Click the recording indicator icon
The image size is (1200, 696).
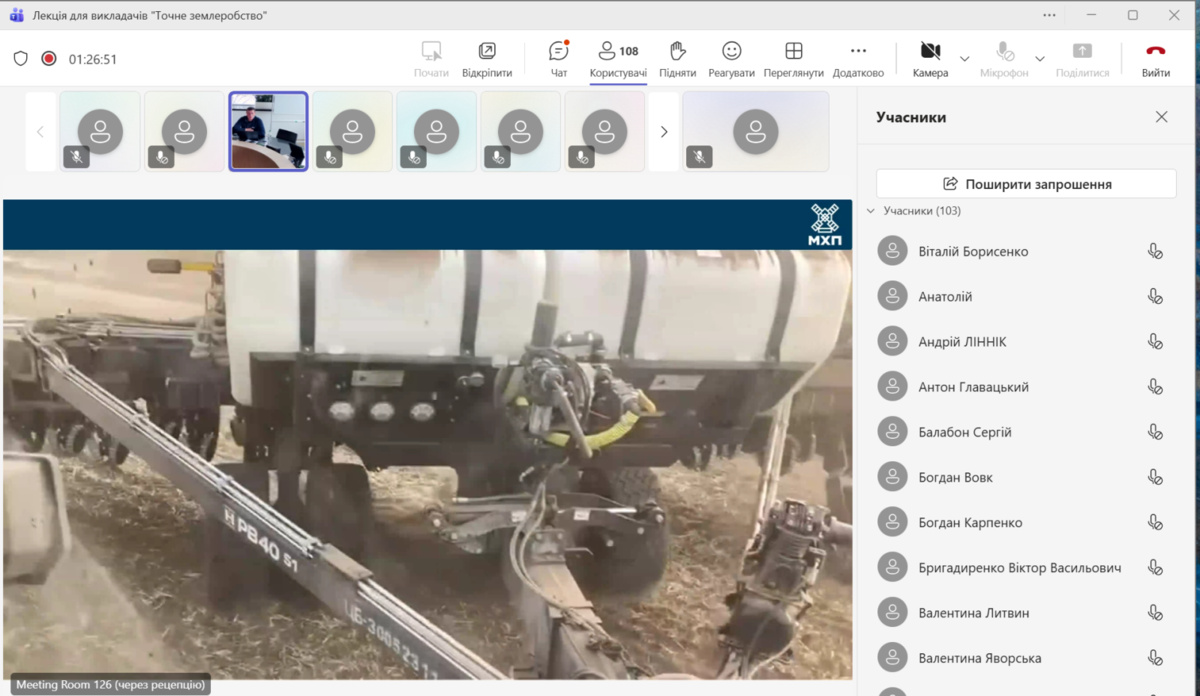(x=48, y=59)
